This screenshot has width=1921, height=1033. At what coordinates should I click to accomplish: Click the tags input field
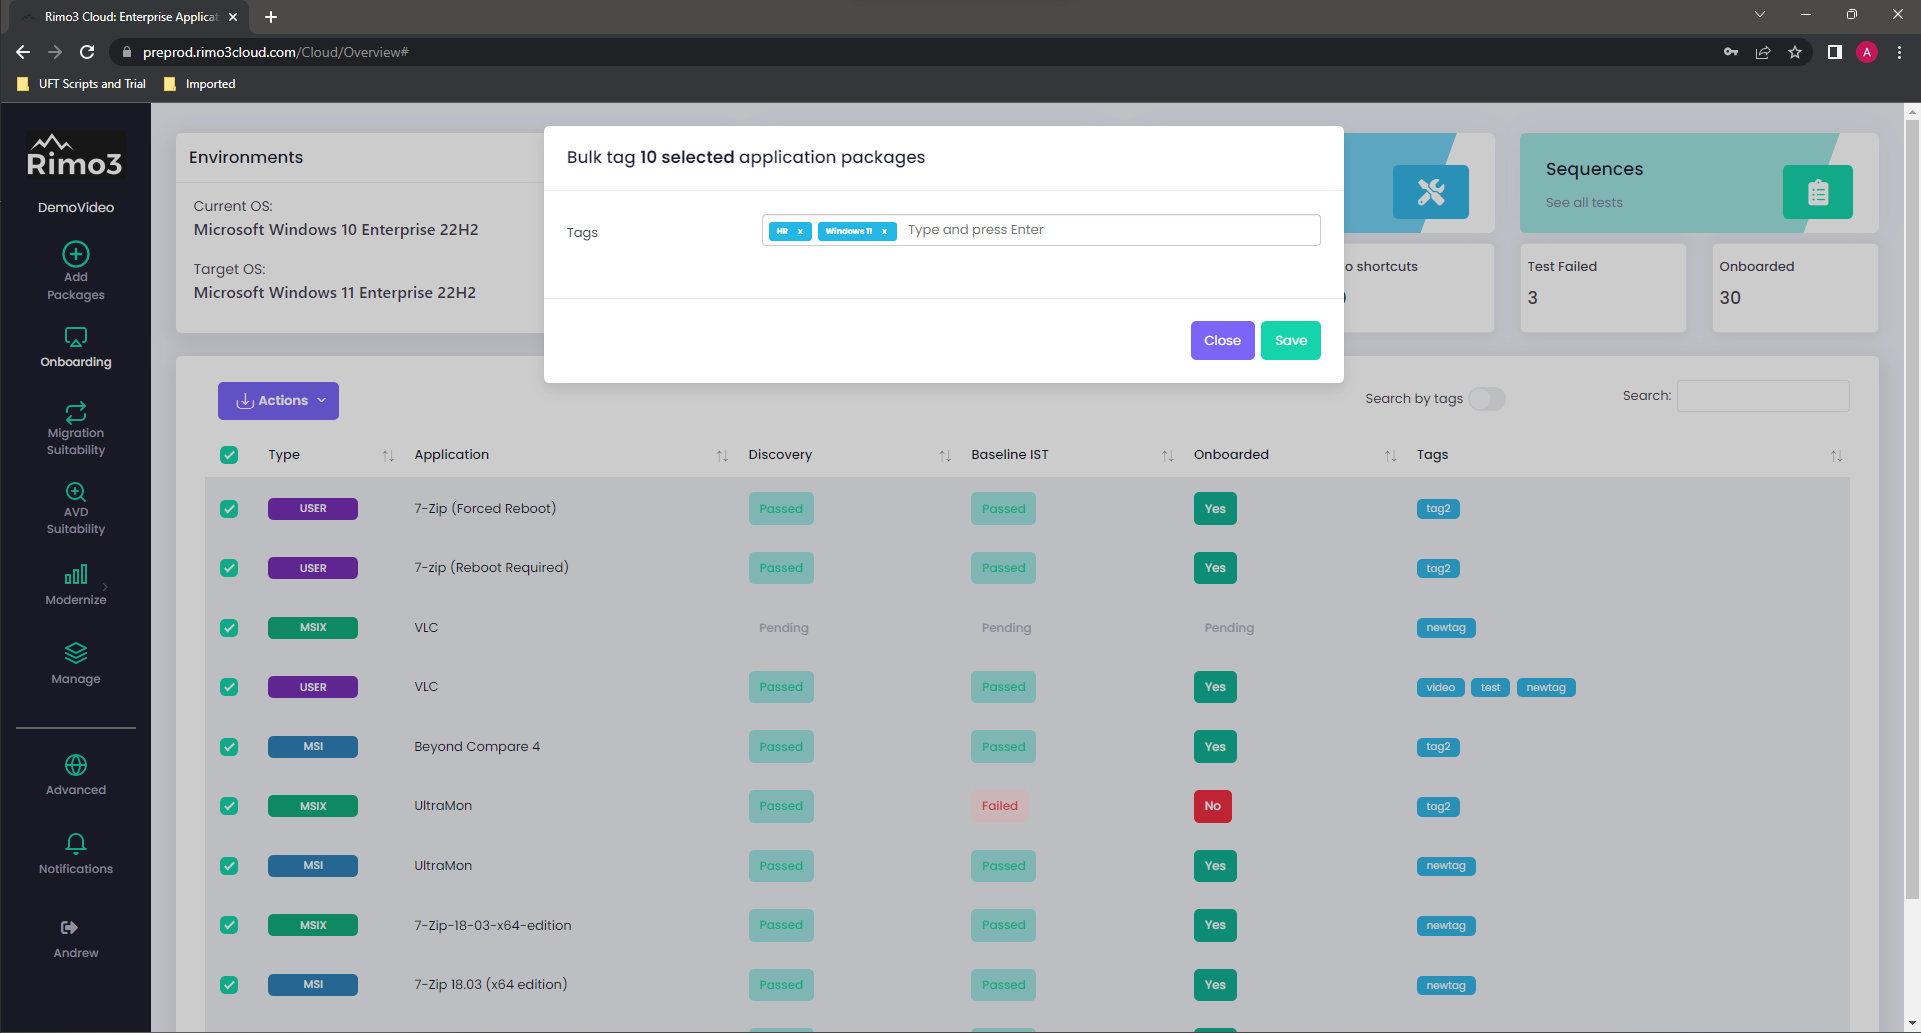pyautogui.click(x=1100, y=230)
